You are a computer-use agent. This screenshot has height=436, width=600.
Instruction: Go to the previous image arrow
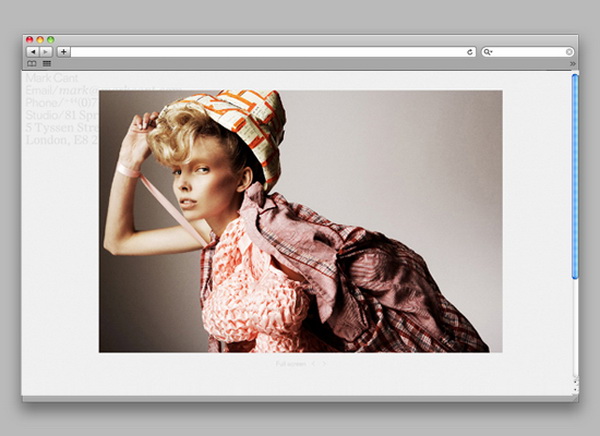point(313,364)
